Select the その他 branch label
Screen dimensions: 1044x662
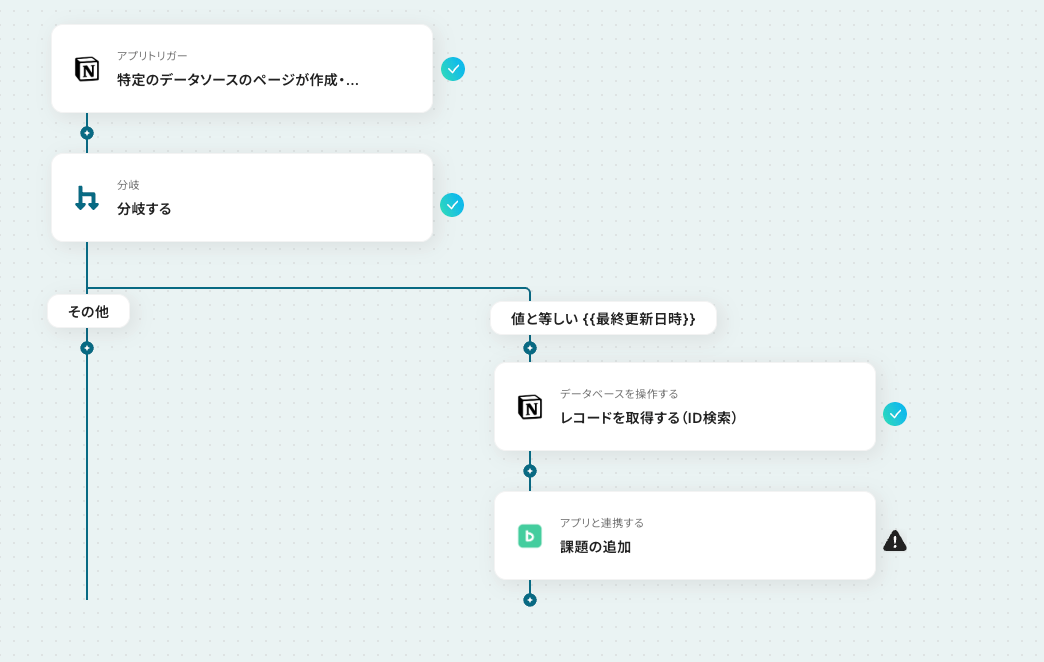coord(89,312)
